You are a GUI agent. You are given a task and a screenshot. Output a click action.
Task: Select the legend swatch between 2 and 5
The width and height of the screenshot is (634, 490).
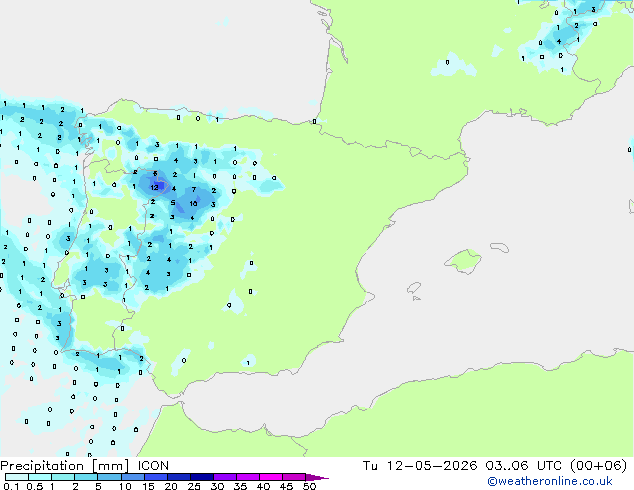click(87, 477)
